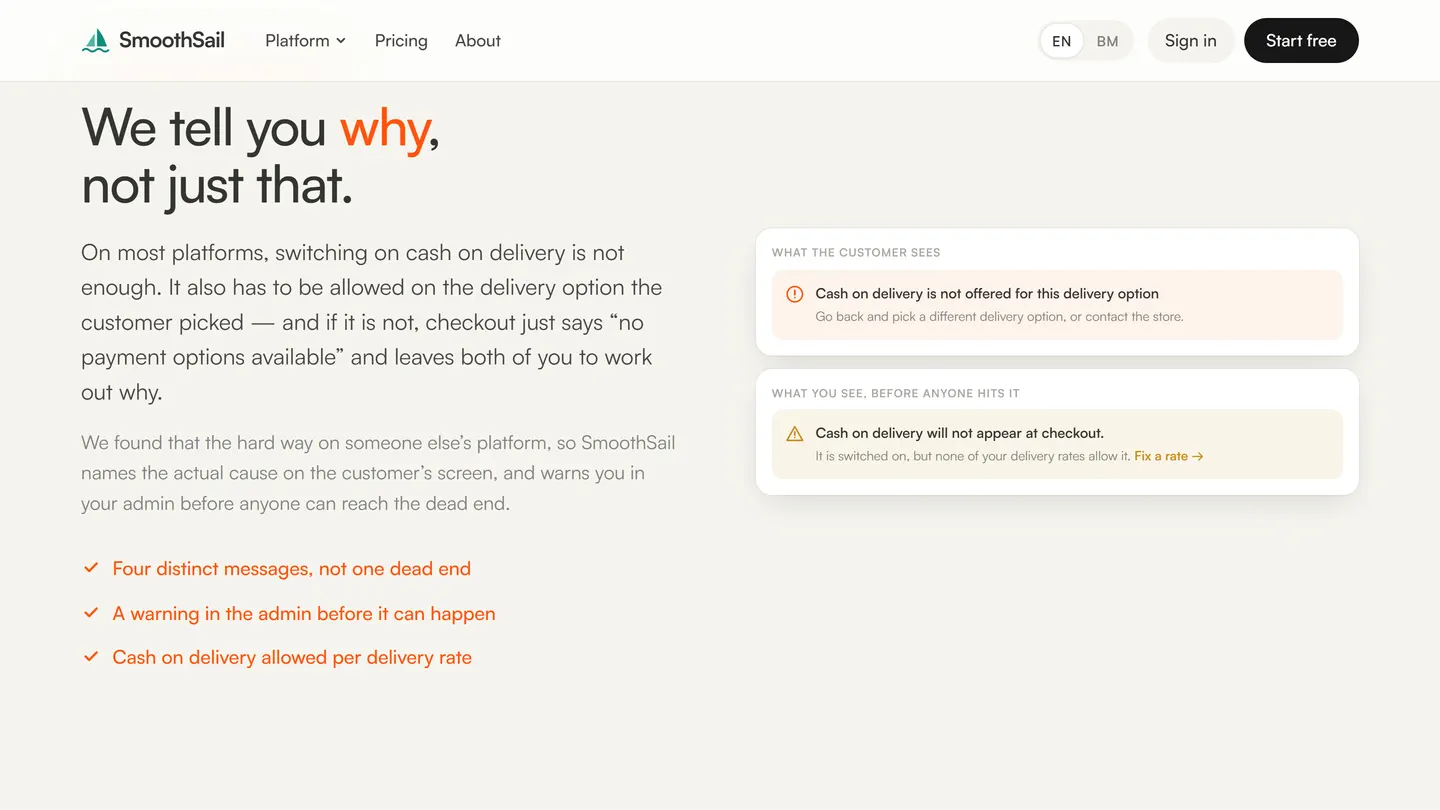1440x810 pixels.
Task: Open the About page
Action: pos(478,41)
